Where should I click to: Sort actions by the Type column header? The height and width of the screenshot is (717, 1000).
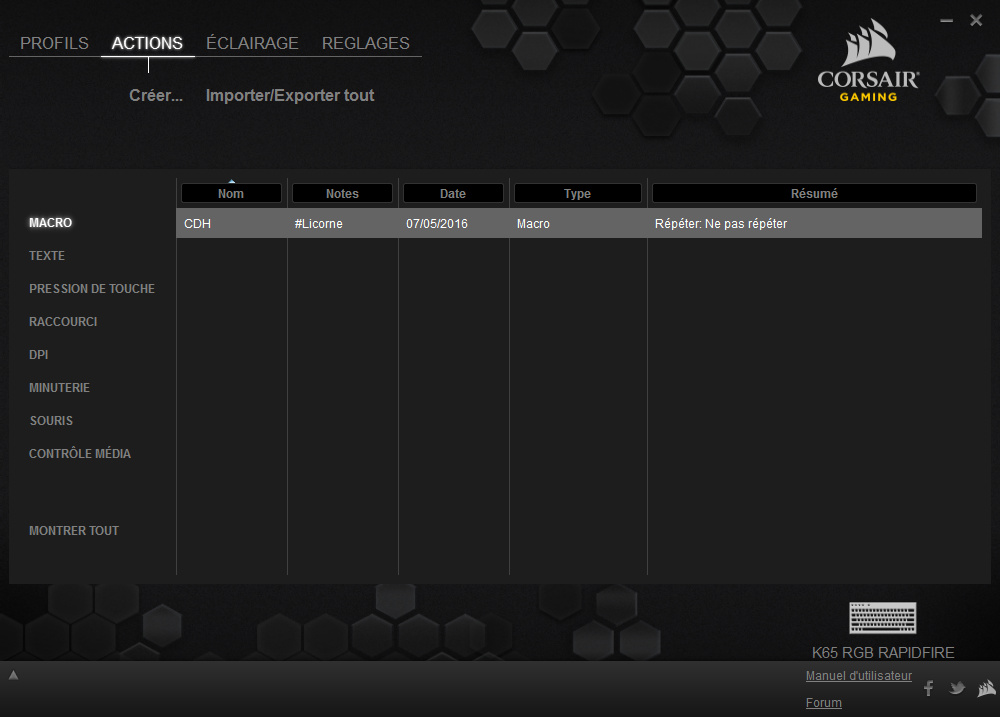click(x=577, y=194)
